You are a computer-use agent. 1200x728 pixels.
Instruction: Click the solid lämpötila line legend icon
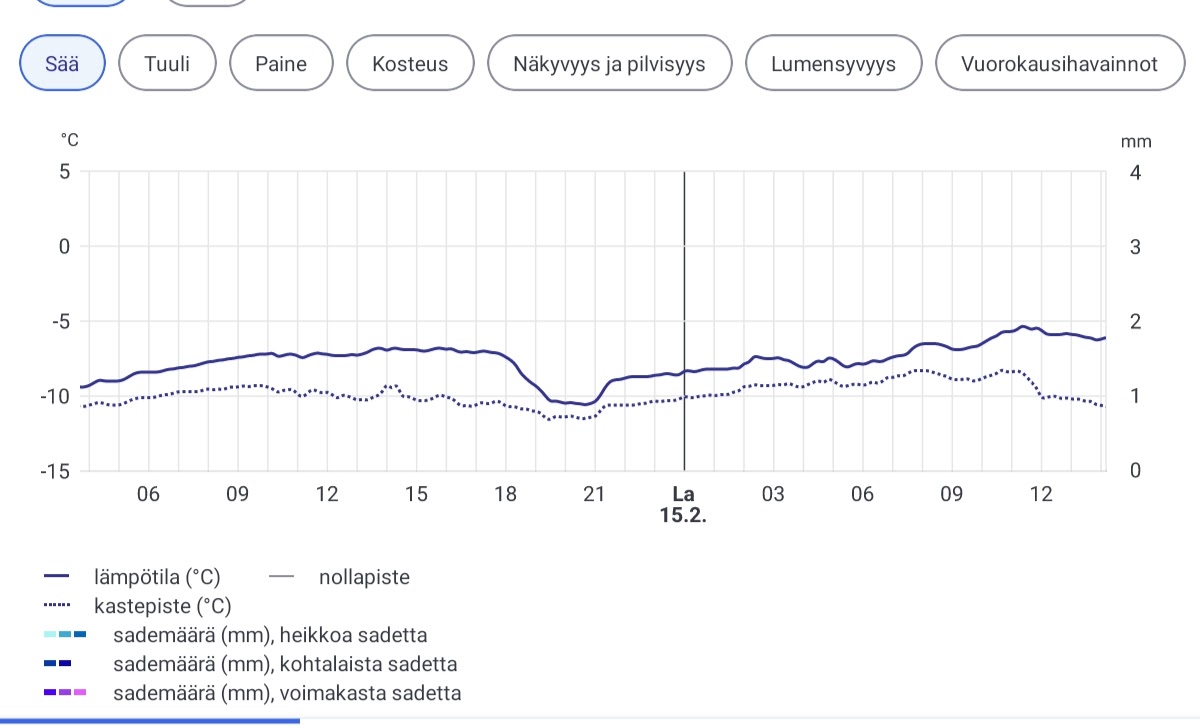pyautogui.click(x=57, y=577)
